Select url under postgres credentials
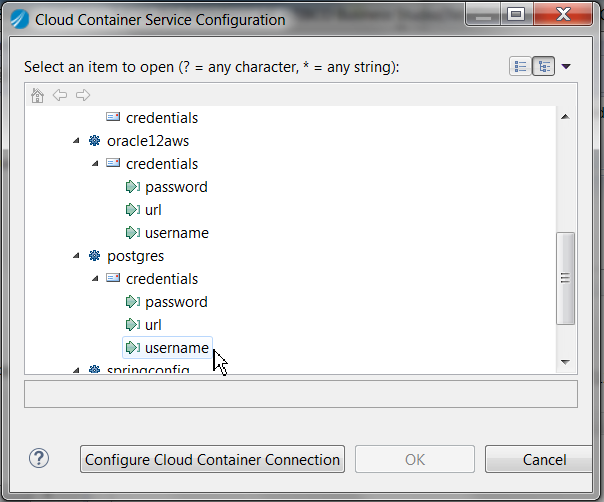The image size is (604, 502). point(153,325)
